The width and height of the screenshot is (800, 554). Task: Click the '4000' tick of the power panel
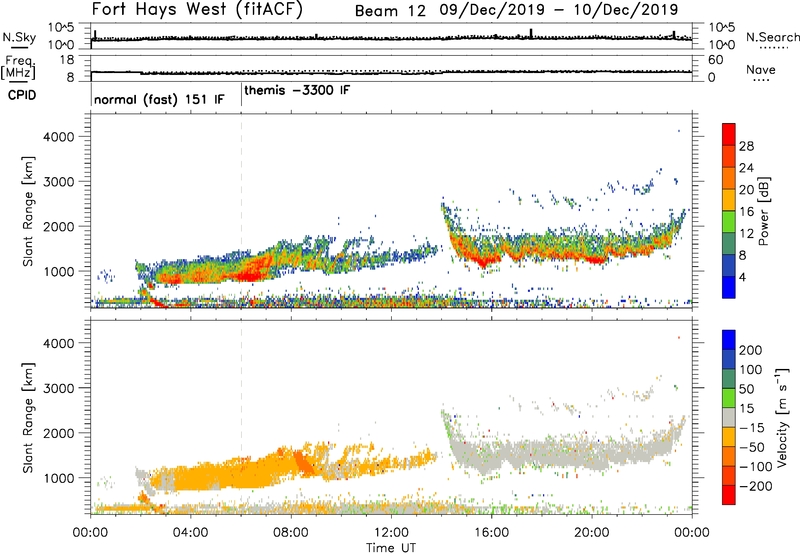pyautogui.click(x=59, y=137)
